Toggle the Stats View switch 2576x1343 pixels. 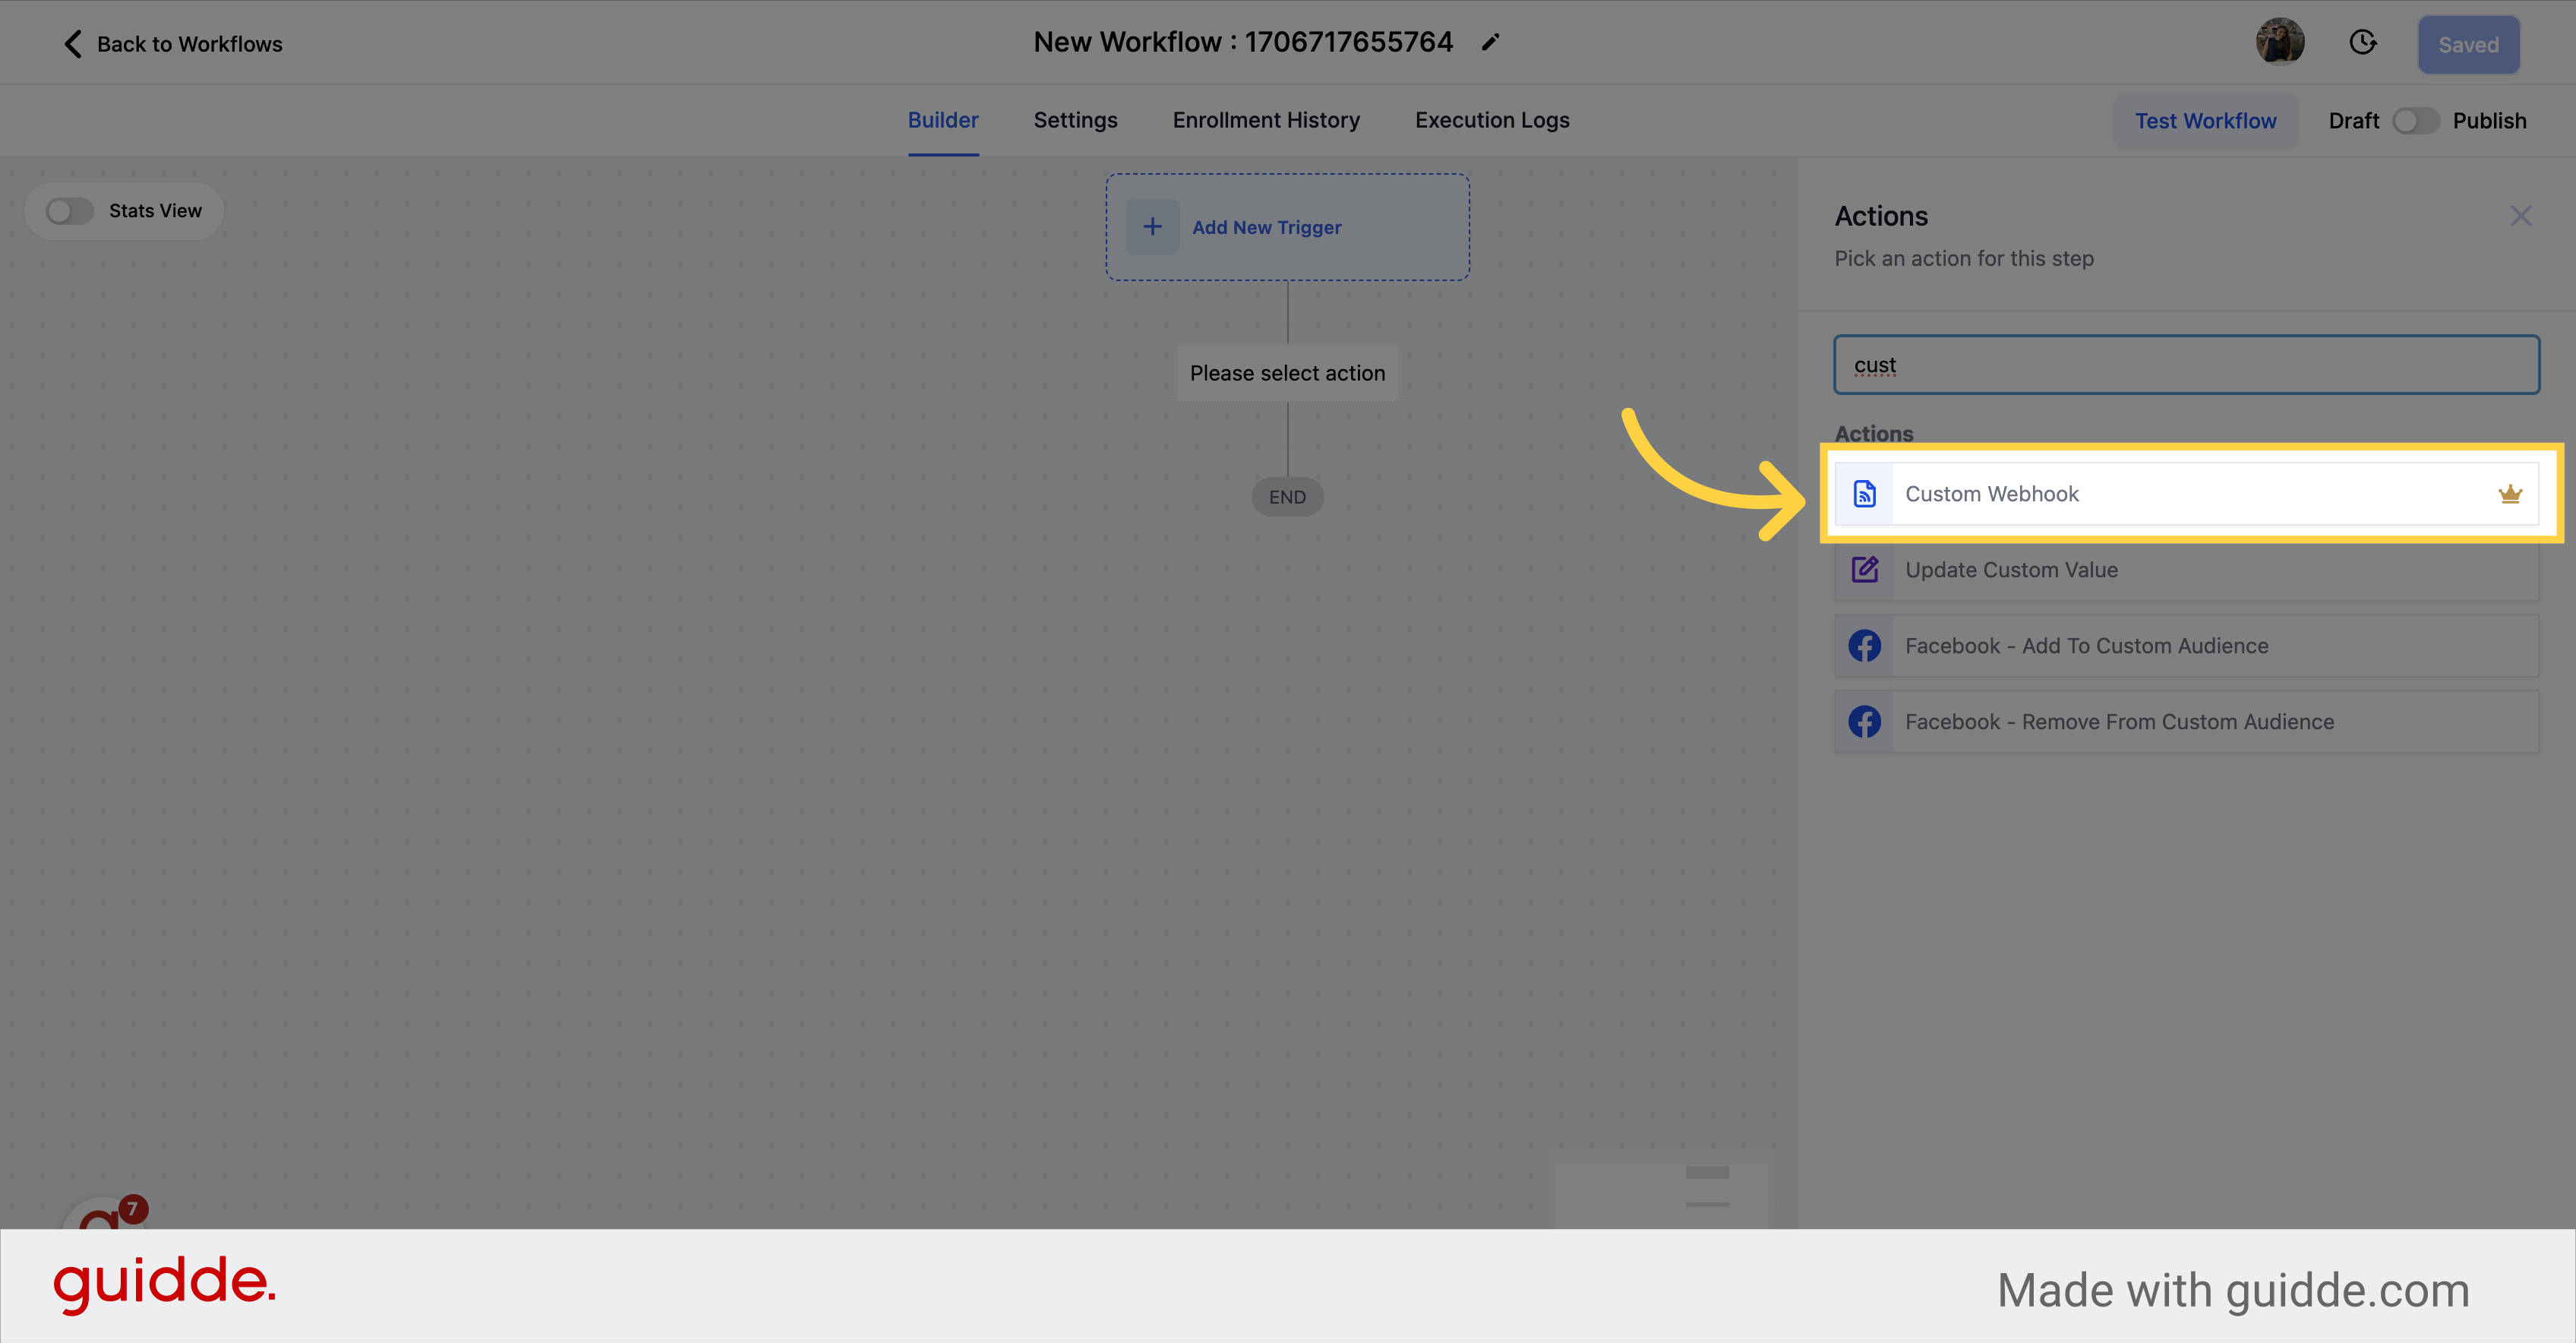(x=70, y=211)
